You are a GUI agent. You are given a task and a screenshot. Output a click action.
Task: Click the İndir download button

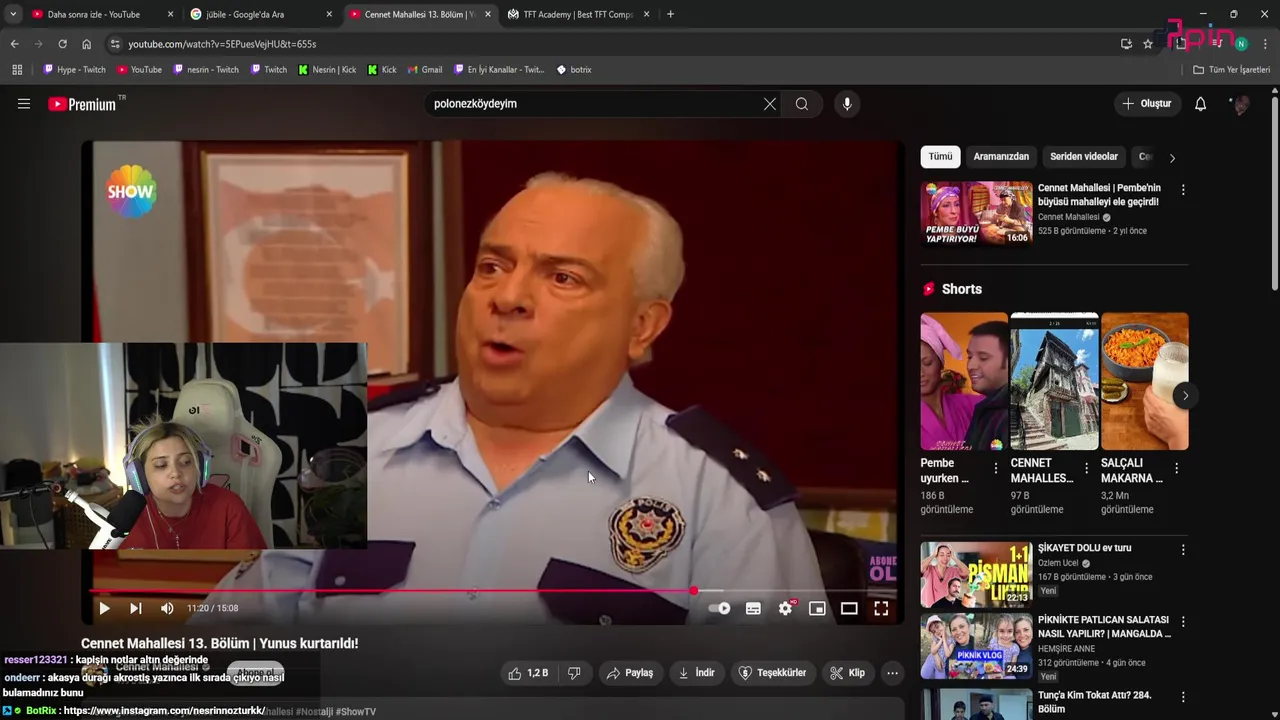click(x=696, y=673)
